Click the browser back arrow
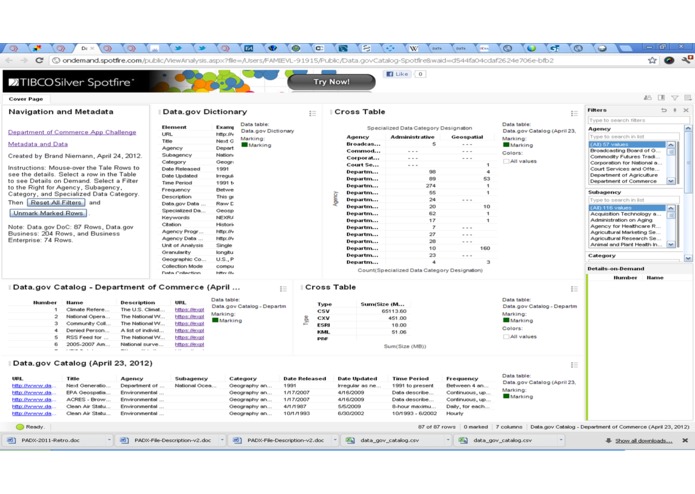The image size is (695, 494). tap(9, 60)
